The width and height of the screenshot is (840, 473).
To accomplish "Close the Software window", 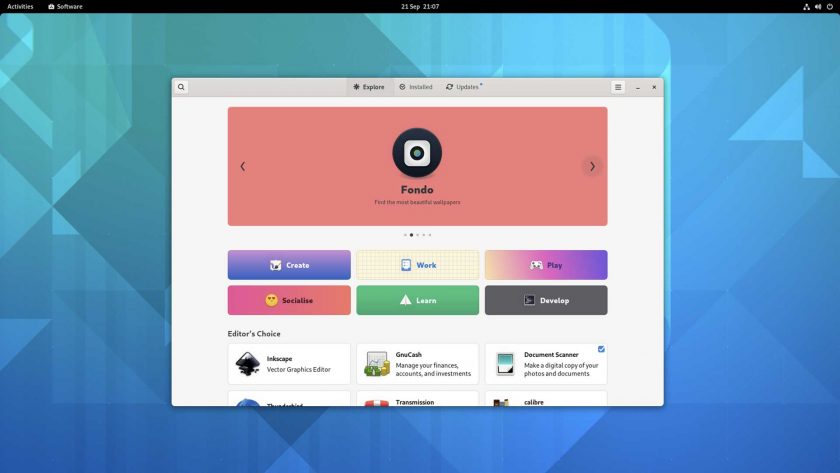I will [654, 87].
